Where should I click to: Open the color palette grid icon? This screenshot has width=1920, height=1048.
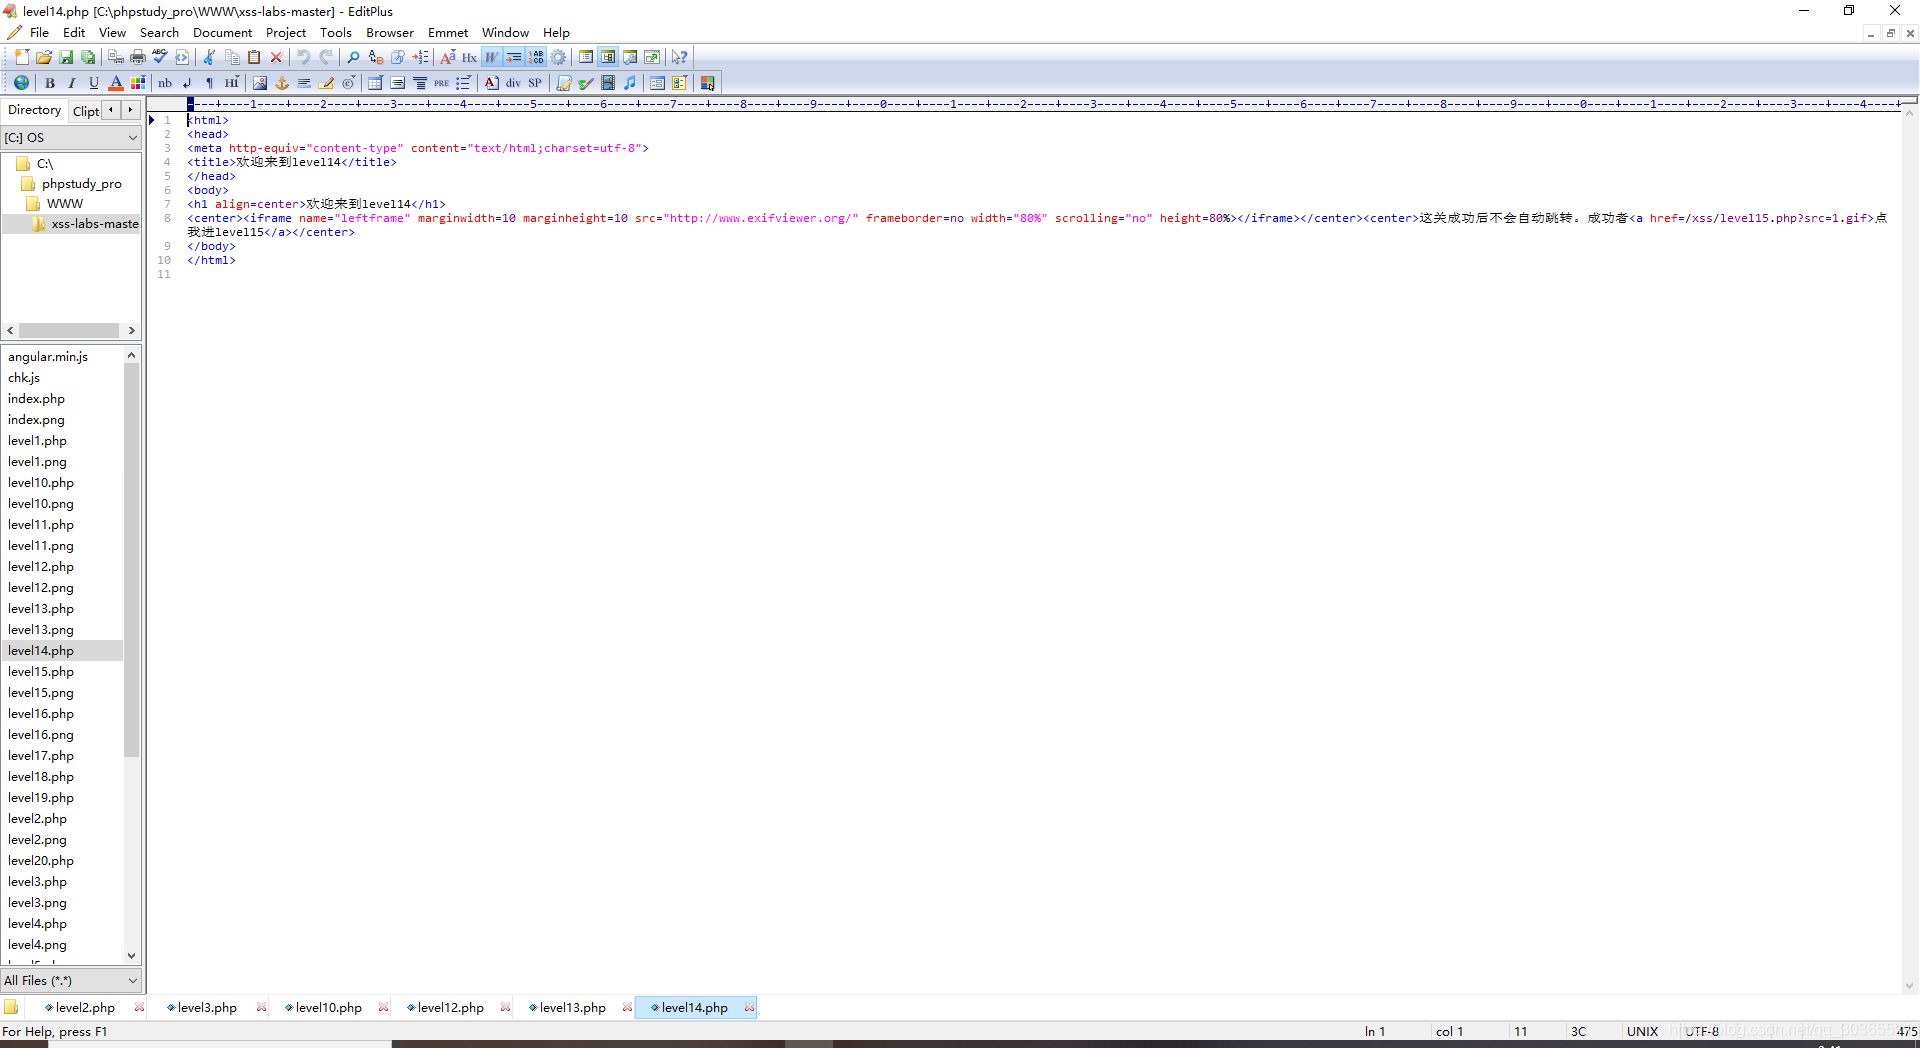(x=138, y=83)
